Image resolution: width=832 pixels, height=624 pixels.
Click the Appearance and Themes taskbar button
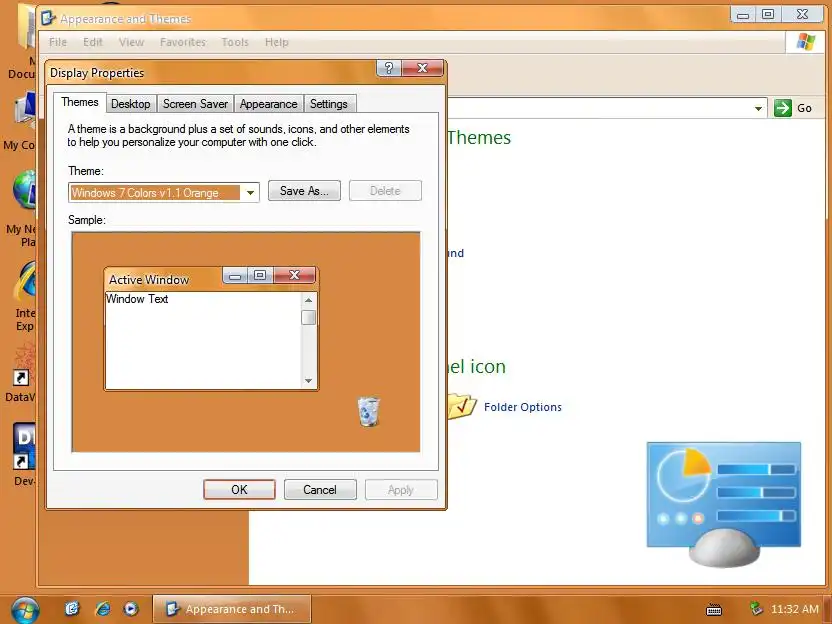pyautogui.click(x=232, y=609)
